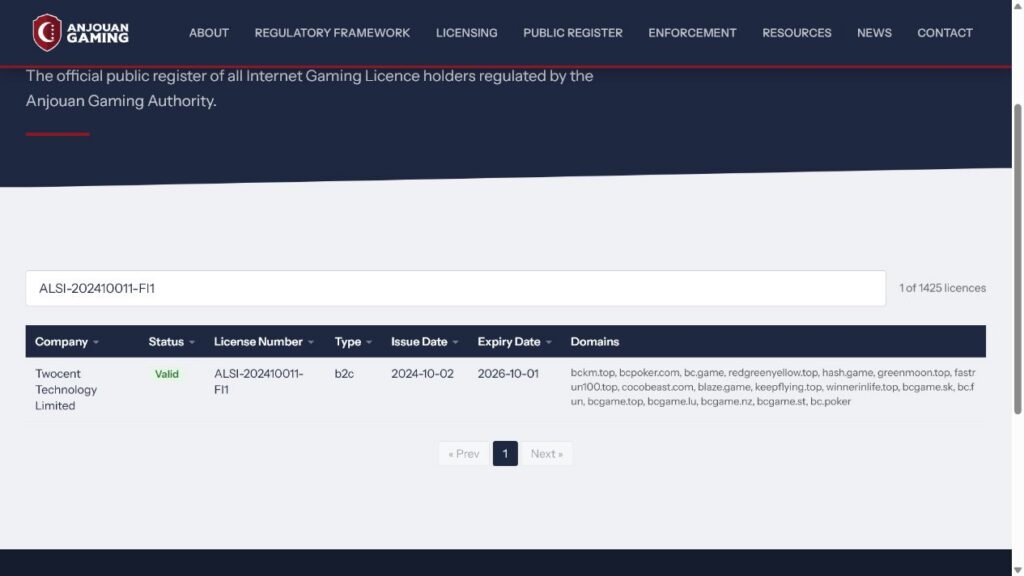Go to the Licensing page
The width and height of the screenshot is (1024, 576).
pos(466,33)
